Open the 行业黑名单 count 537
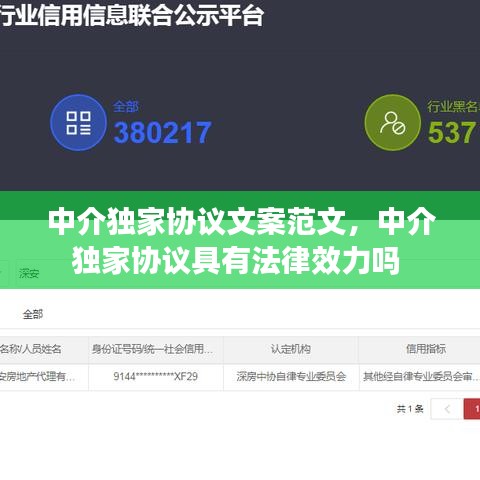 [454, 133]
